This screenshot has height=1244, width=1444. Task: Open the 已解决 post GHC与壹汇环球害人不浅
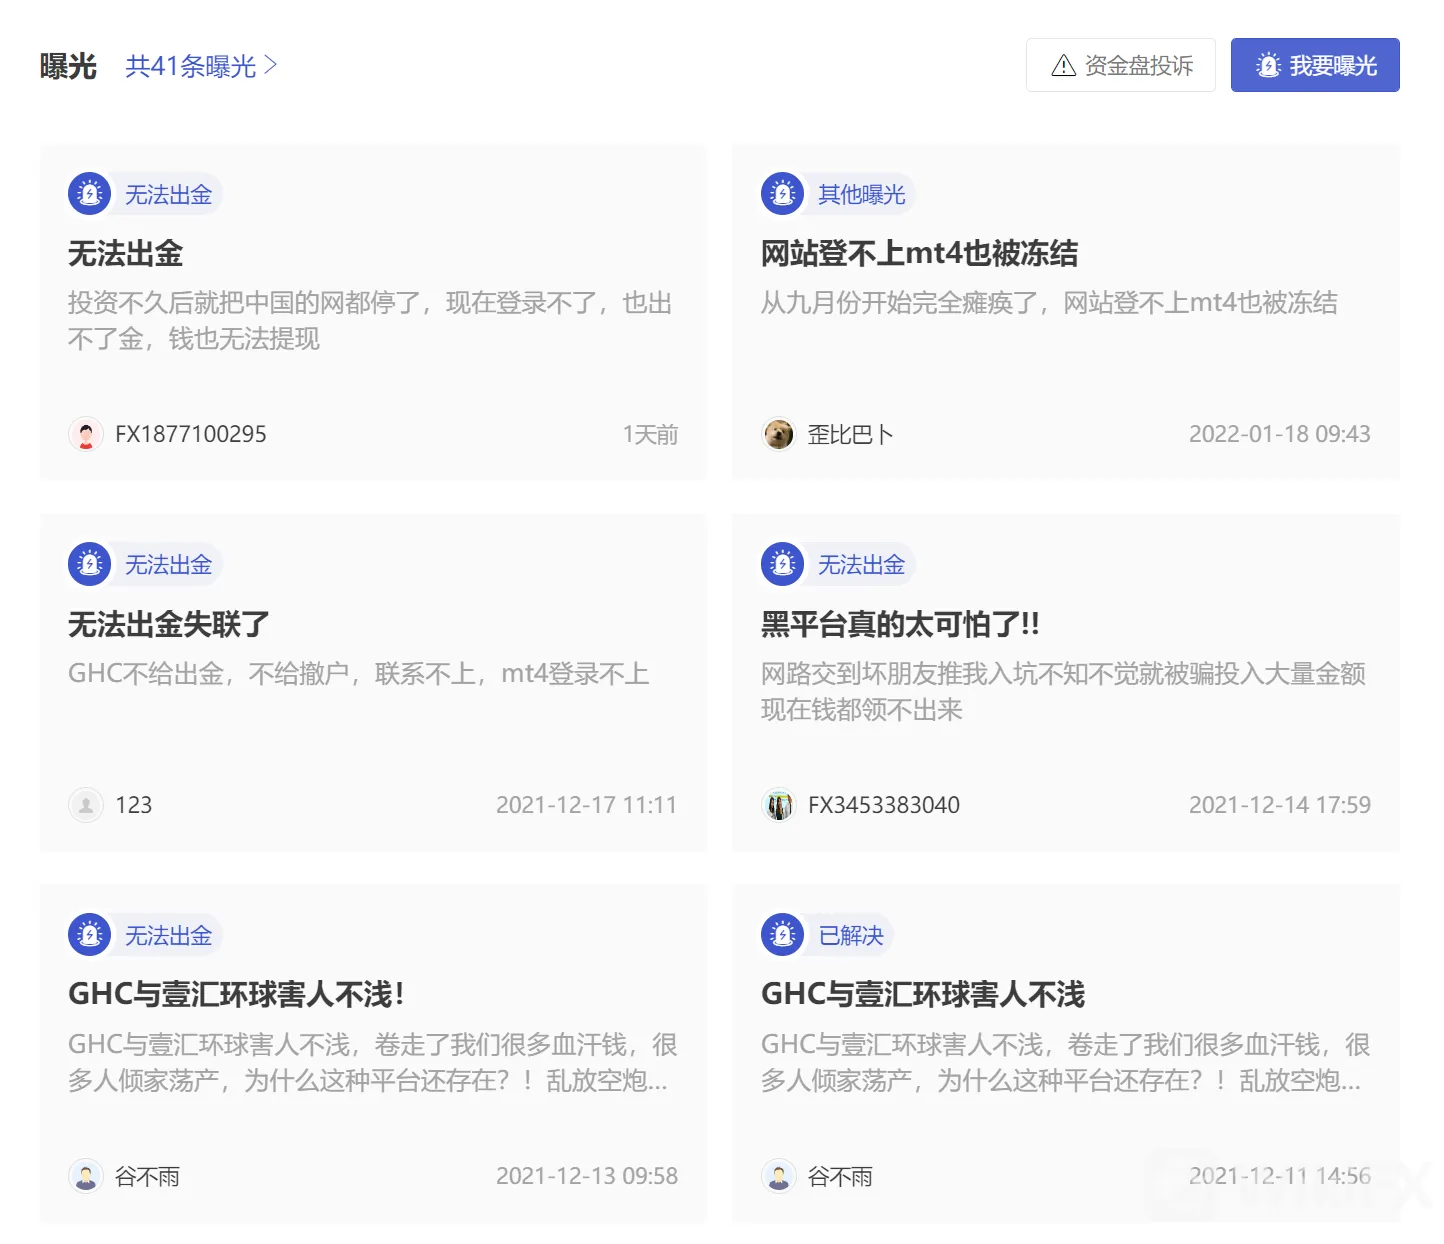click(923, 994)
